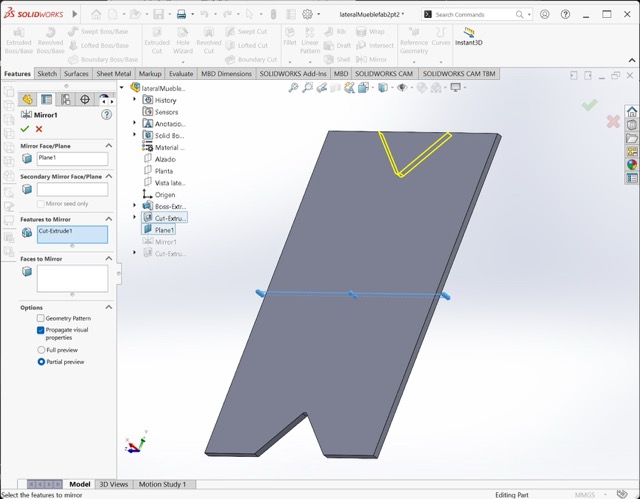This screenshot has height=499, width=640.
Task: Open 3D Views bottom tab
Action: tap(114, 484)
